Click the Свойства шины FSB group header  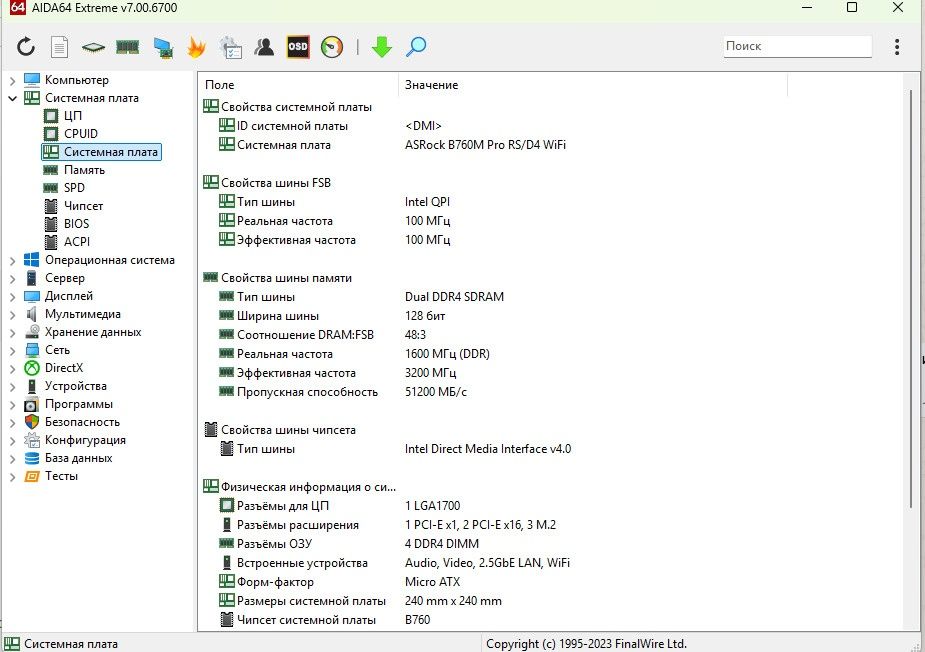(267, 183)
